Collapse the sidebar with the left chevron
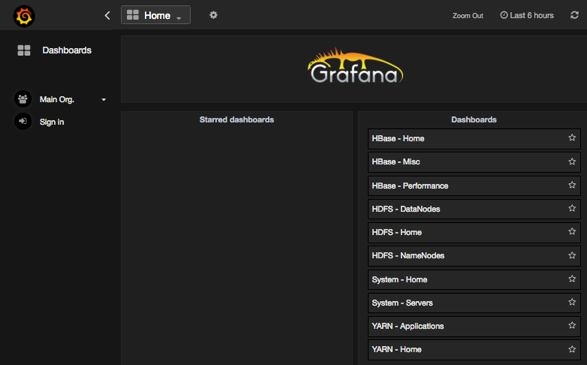 tap(107, 15)
